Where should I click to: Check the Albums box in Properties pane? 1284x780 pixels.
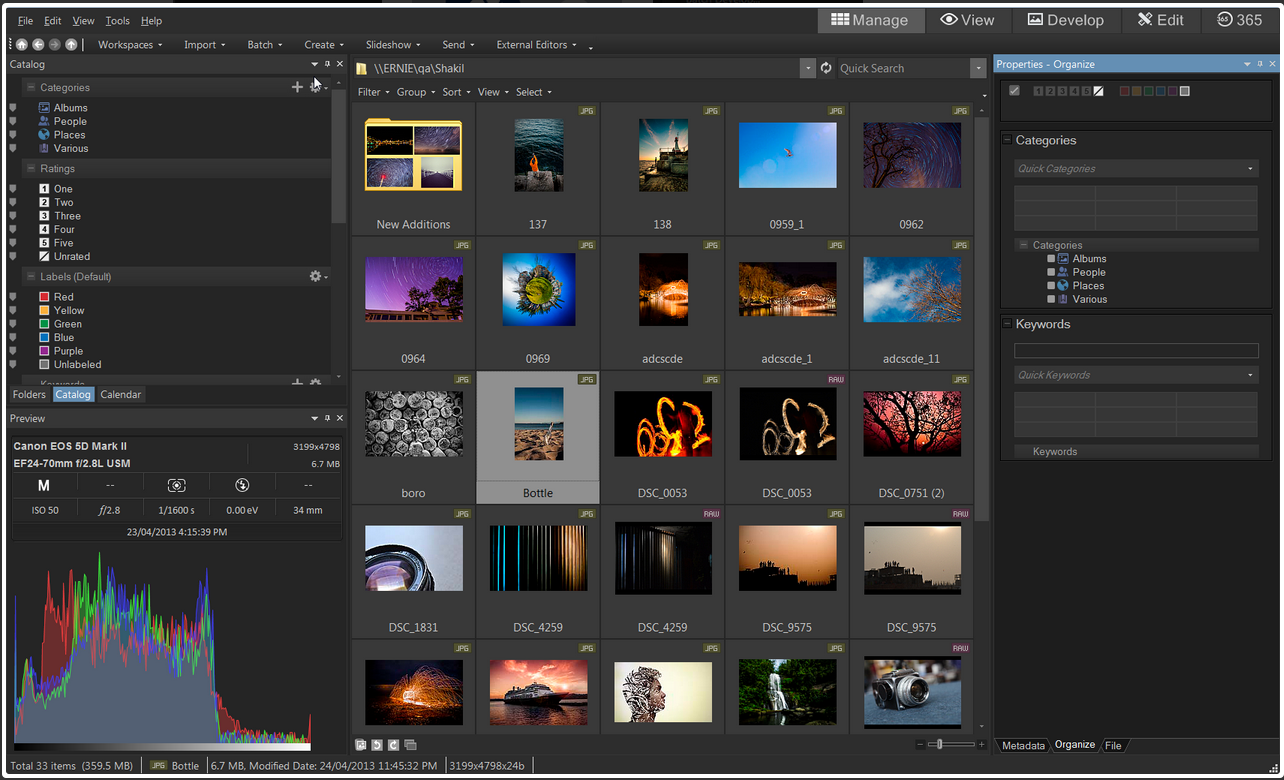1051,259
